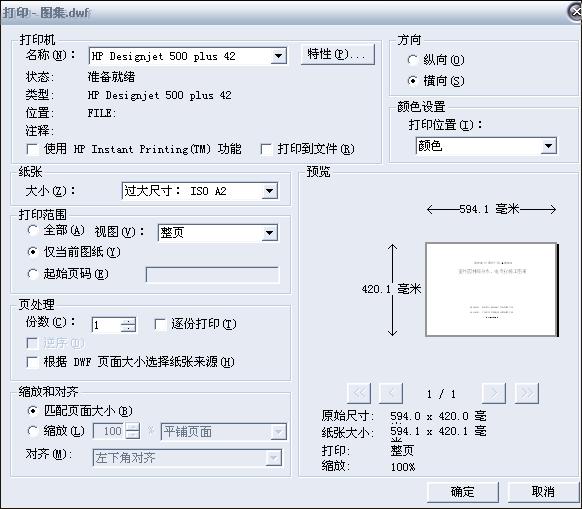Click the page preview thumbnail
The image size is (582, 509).
491,290
